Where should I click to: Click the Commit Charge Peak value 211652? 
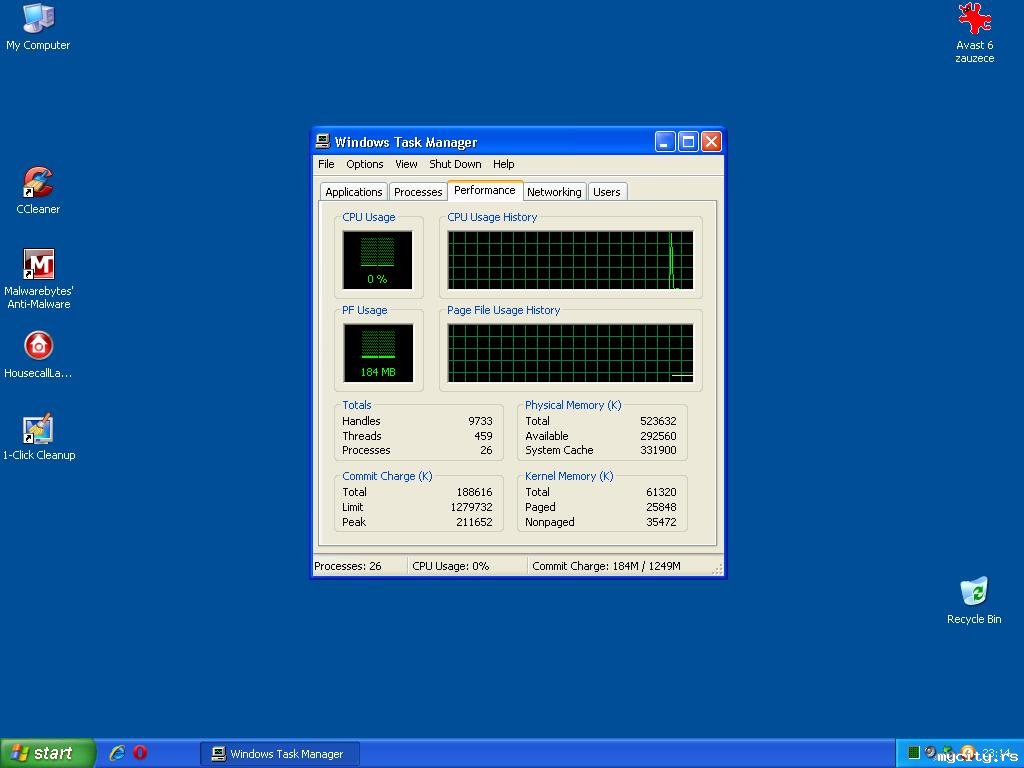(474, 522)
